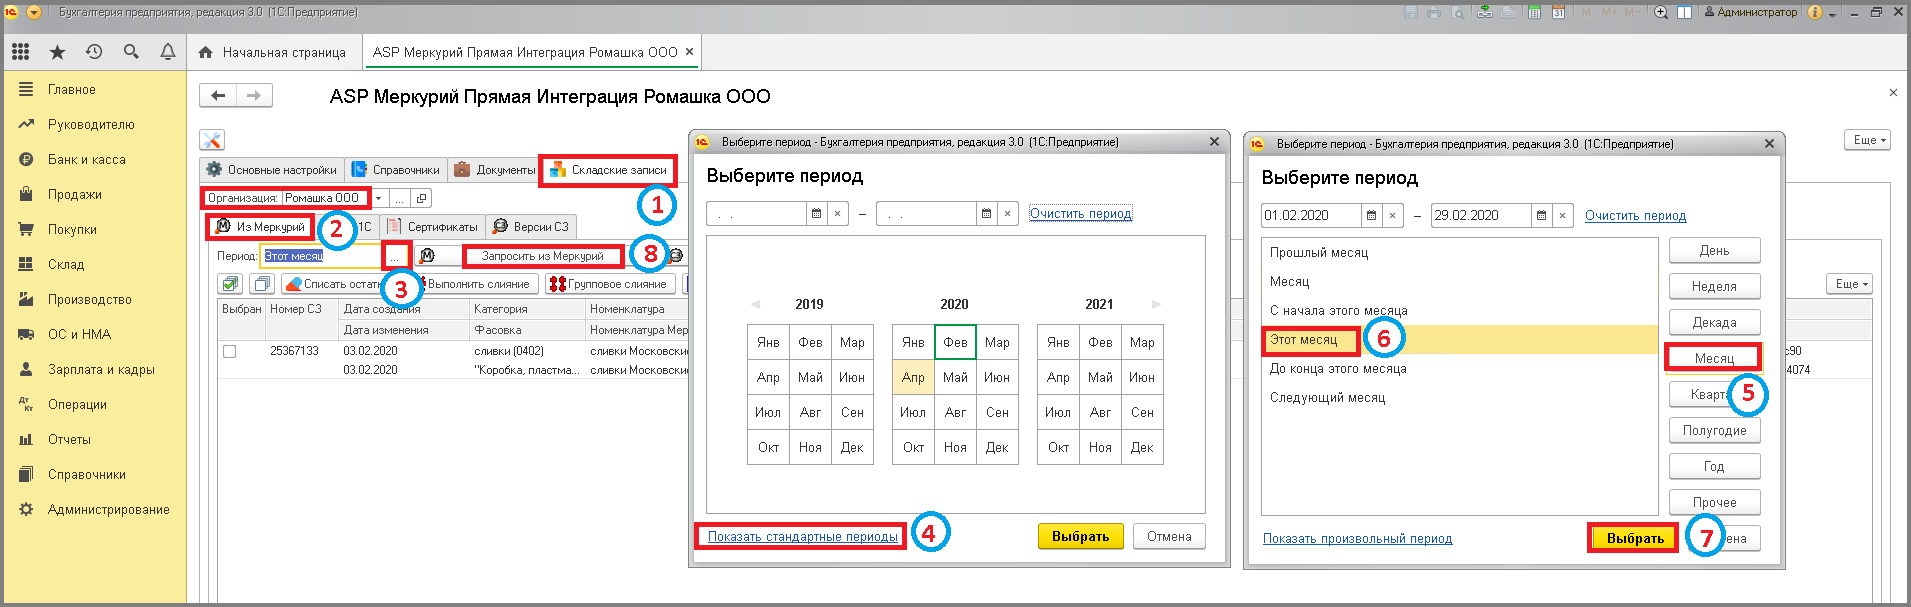This screenshot has width=1911, height=607.
Task: Open the sections grid menu icon
Action: (x=21, y=52)
